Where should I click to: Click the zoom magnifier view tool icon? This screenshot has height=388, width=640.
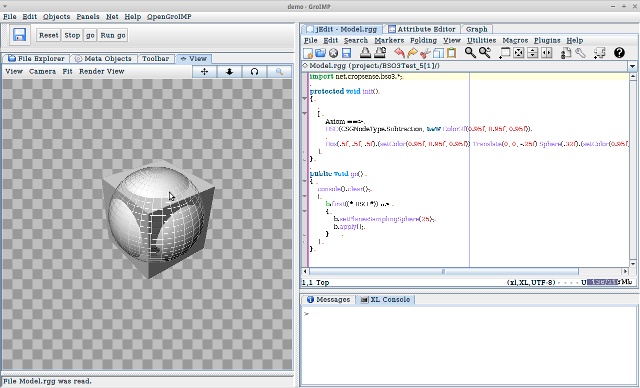tap(279, 71)
